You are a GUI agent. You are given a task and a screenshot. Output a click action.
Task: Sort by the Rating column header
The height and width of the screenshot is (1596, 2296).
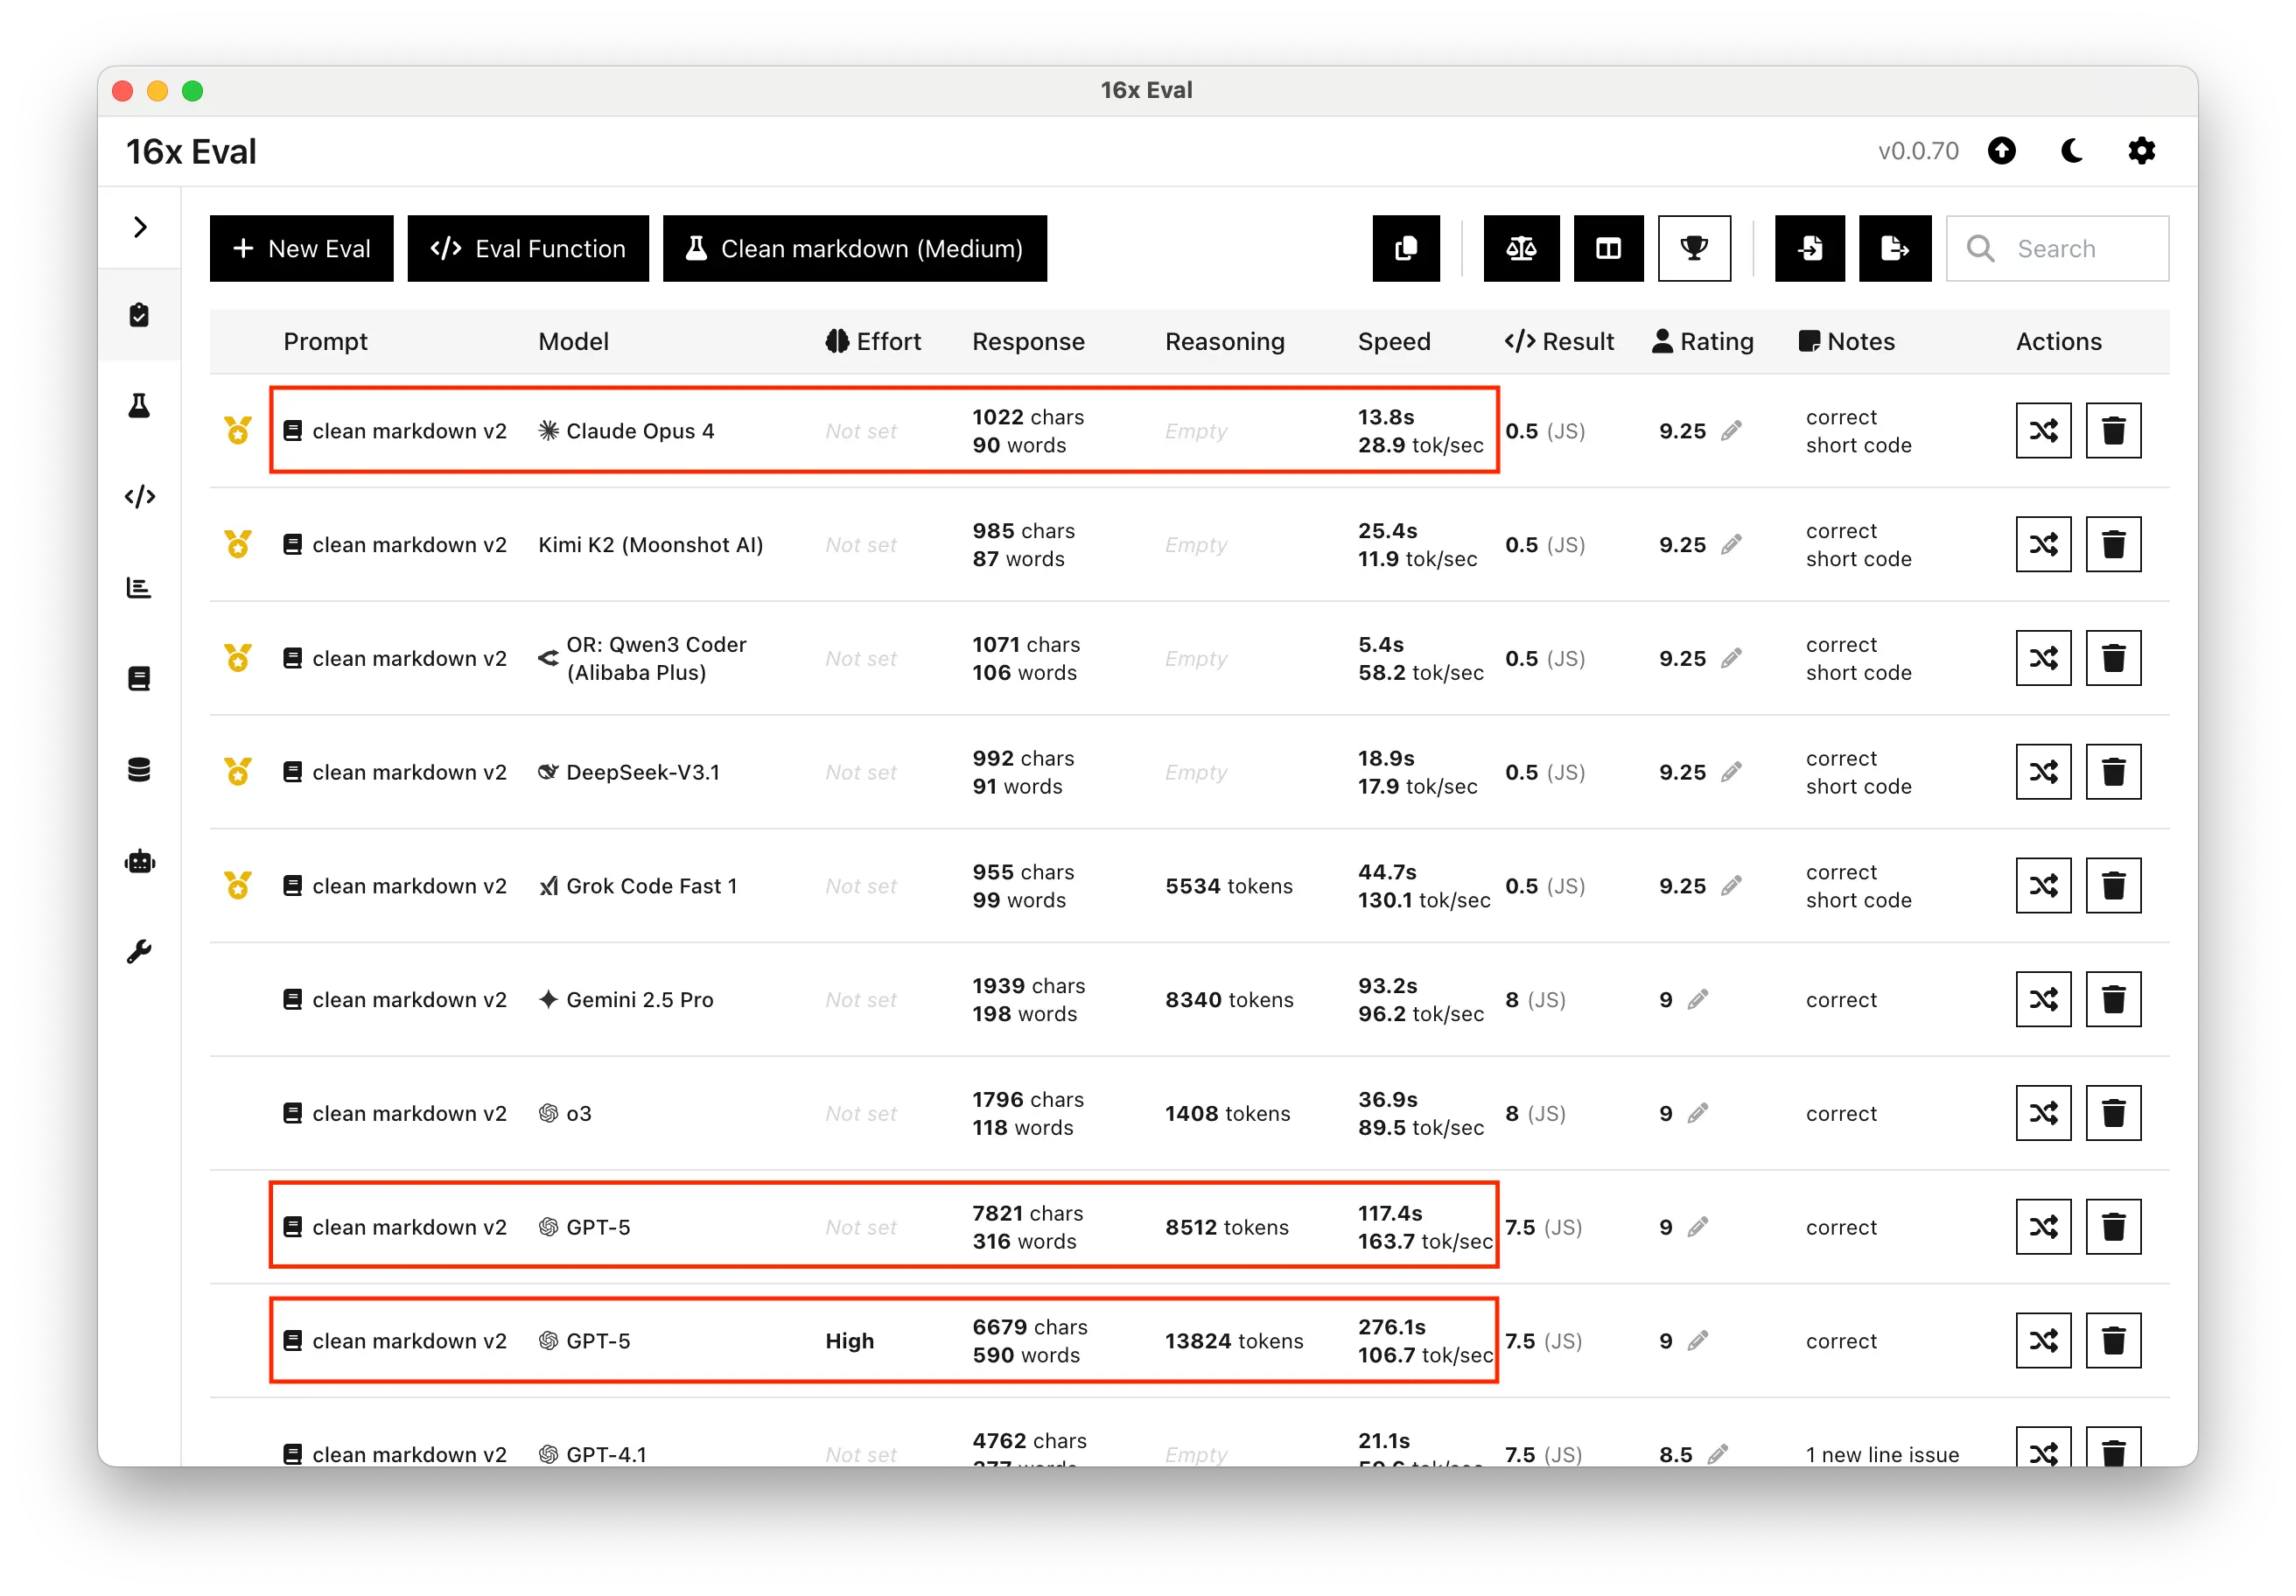coord(1703,342)
